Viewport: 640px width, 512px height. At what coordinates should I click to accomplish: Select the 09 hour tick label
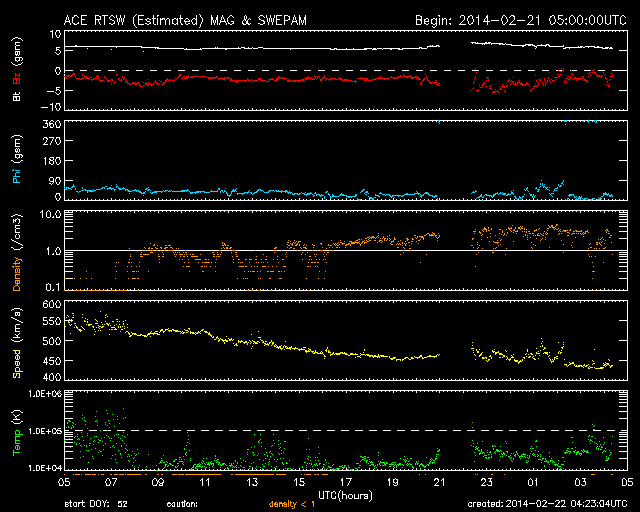(x=157, y=482)
